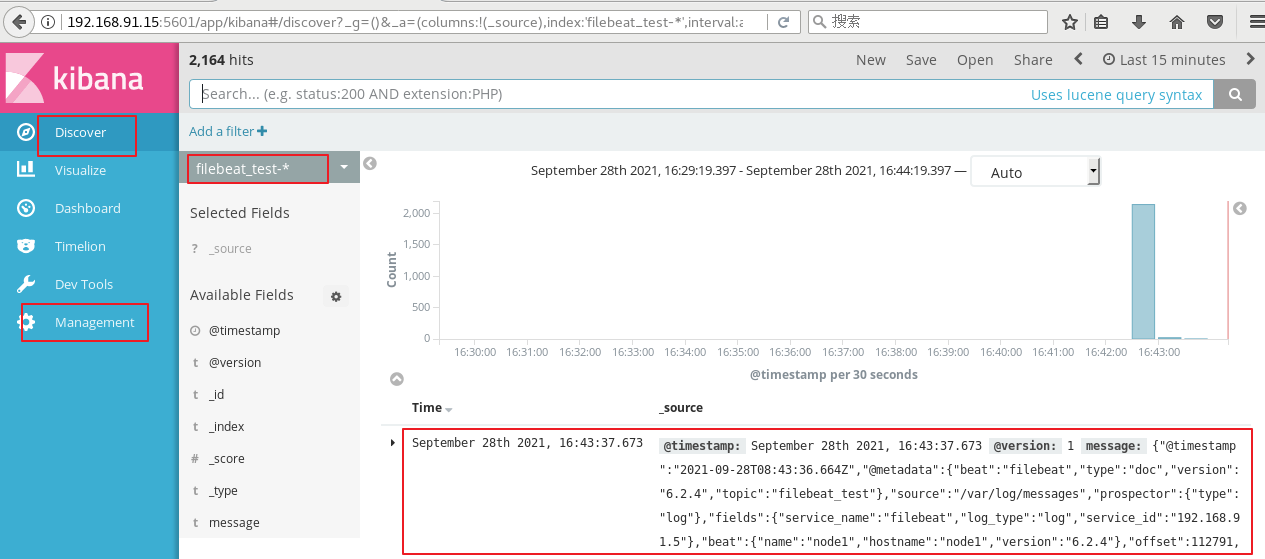This screenshot has width=1265, height=559.
Task: Select the @timestamp field
Action: (244, 331)
